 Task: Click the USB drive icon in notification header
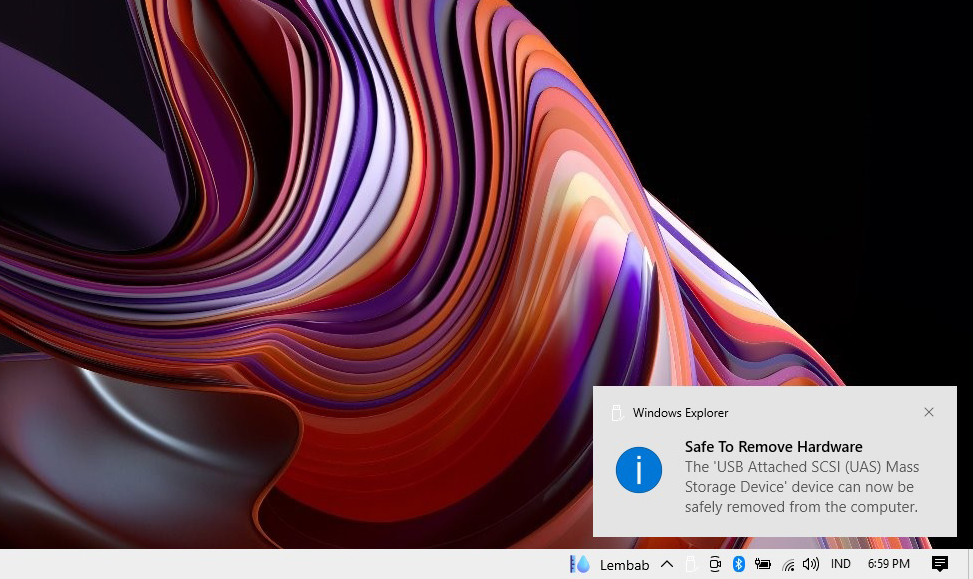tap(617, 413)
